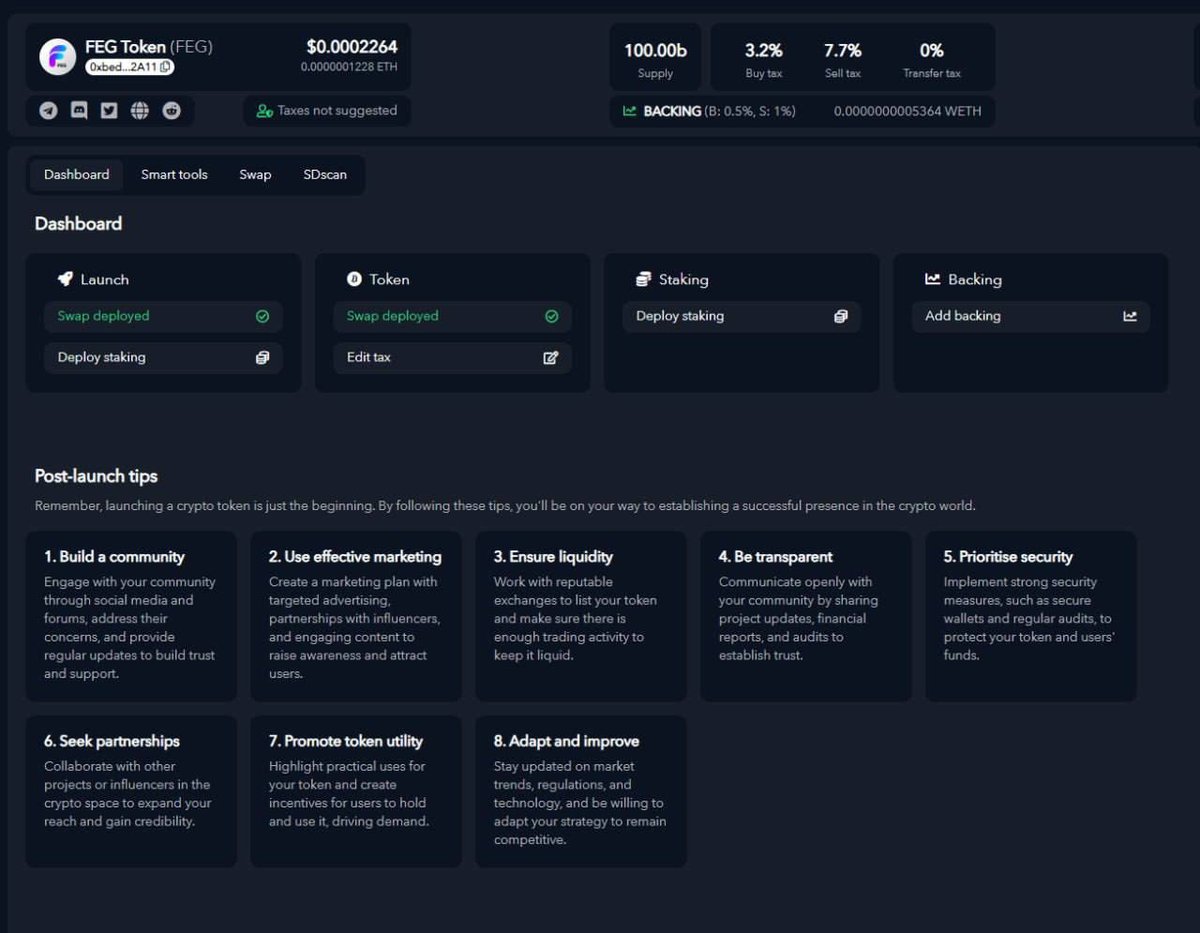The height and width of the screenshot is (933, 1200).
Task: Click the coin icon beside Token
Action: coord(354,279)
